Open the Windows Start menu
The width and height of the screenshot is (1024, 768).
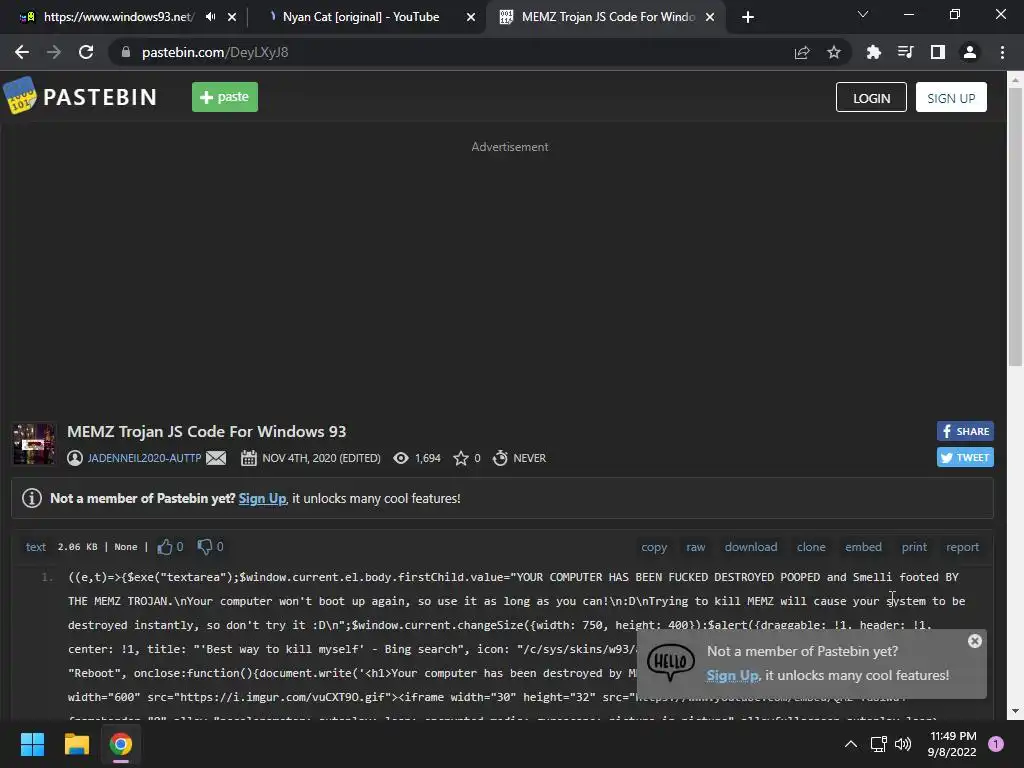32,744
